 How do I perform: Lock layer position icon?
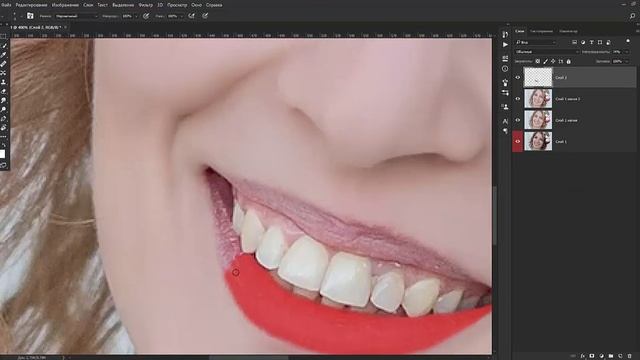(x=553, y=61)
